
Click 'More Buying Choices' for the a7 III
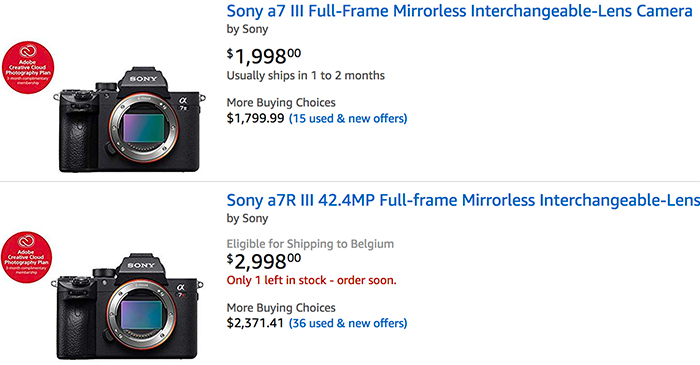click(x=281, y=103)
